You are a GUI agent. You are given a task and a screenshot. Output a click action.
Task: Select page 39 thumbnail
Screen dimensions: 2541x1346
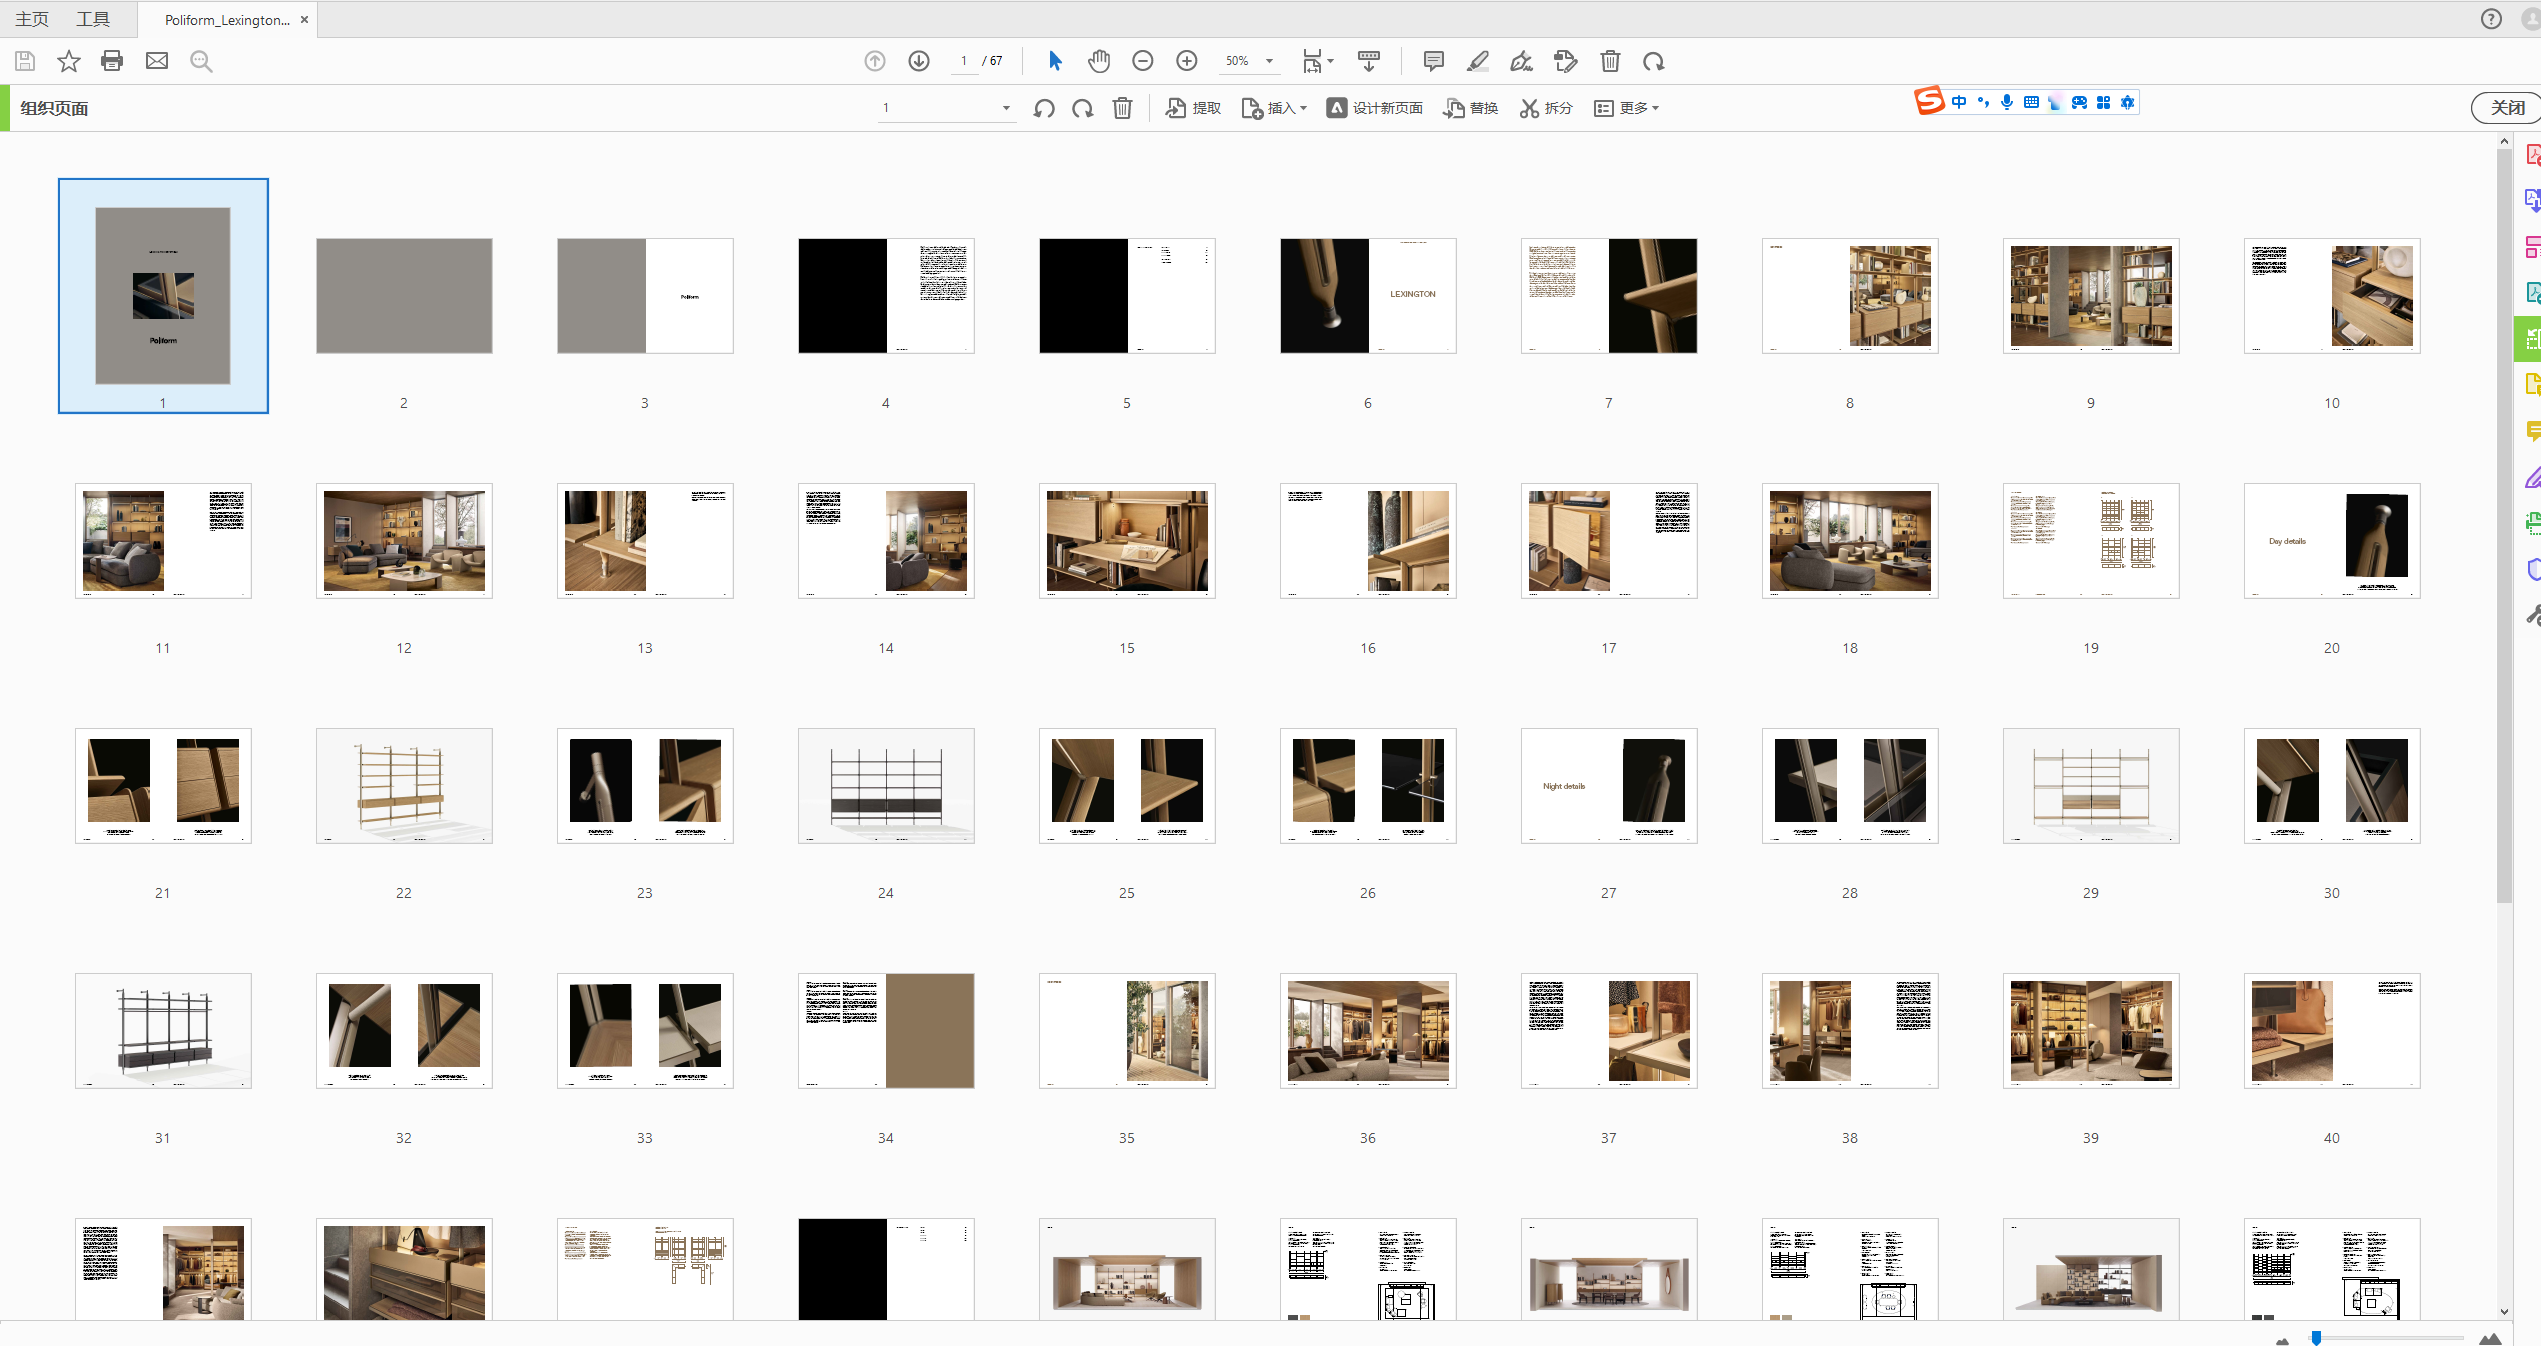click(x=2091, y=1031)
